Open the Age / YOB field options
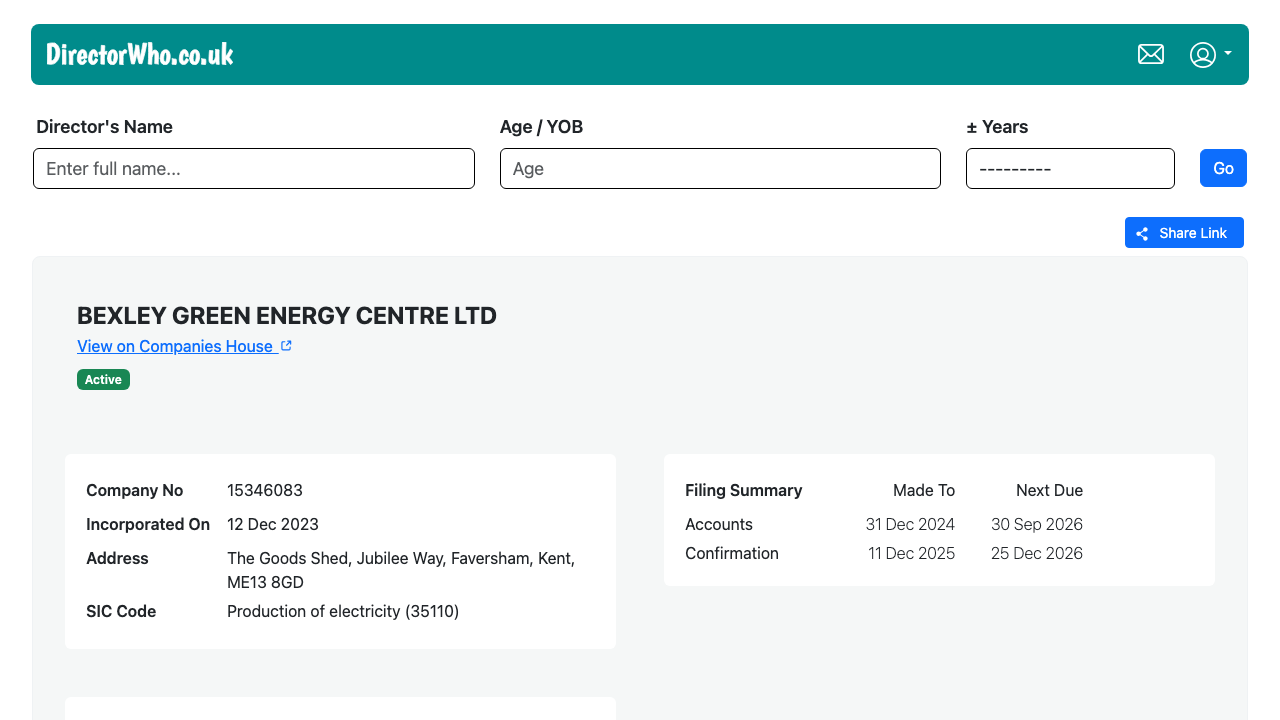The width and height of the screenshot is (1280, 720). coord(720,168)
